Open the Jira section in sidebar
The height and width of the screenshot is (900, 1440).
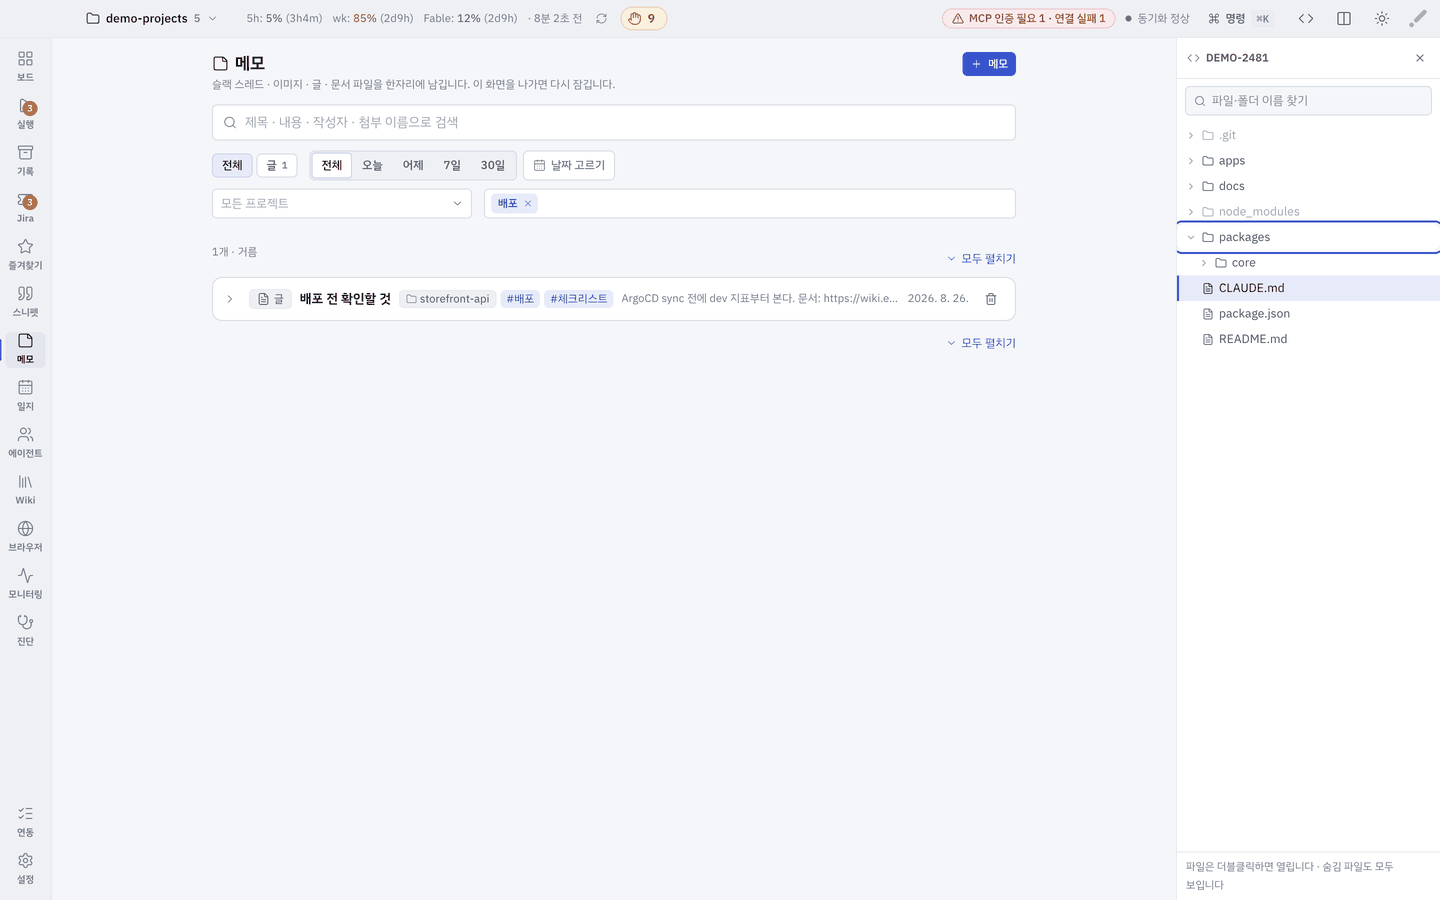pyautogui.click(x=25, y=208)
